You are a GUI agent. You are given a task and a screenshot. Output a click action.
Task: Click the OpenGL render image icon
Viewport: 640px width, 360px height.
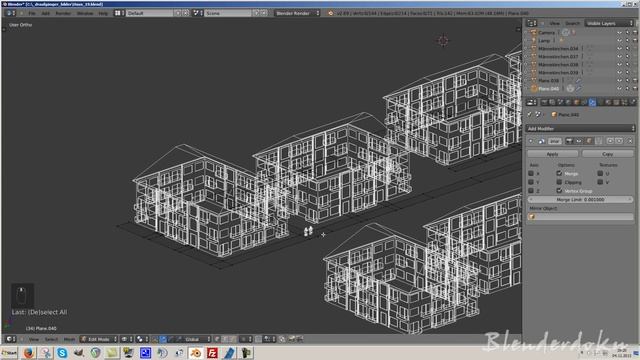pyautogui.click(x=292, y=339)
